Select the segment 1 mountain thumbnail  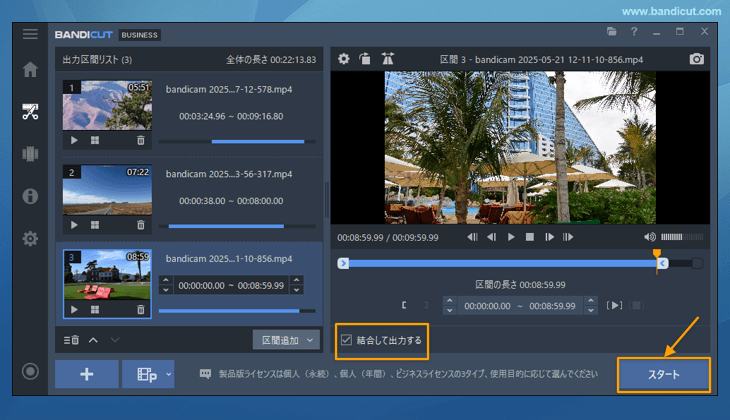tap(107, 107)
